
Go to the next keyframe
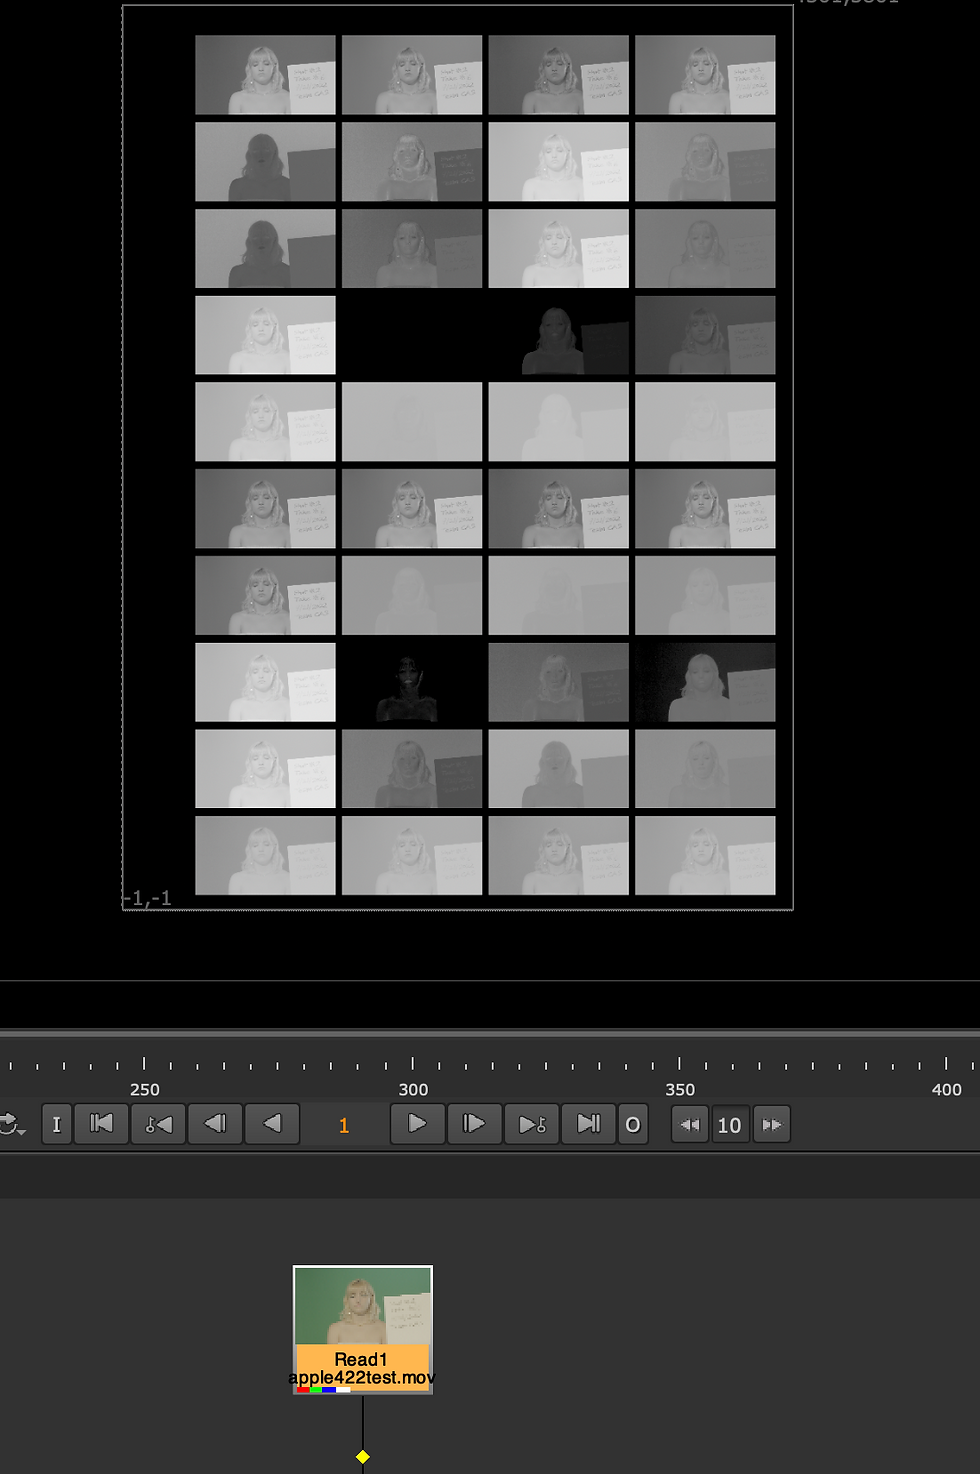coord(532,1124)
